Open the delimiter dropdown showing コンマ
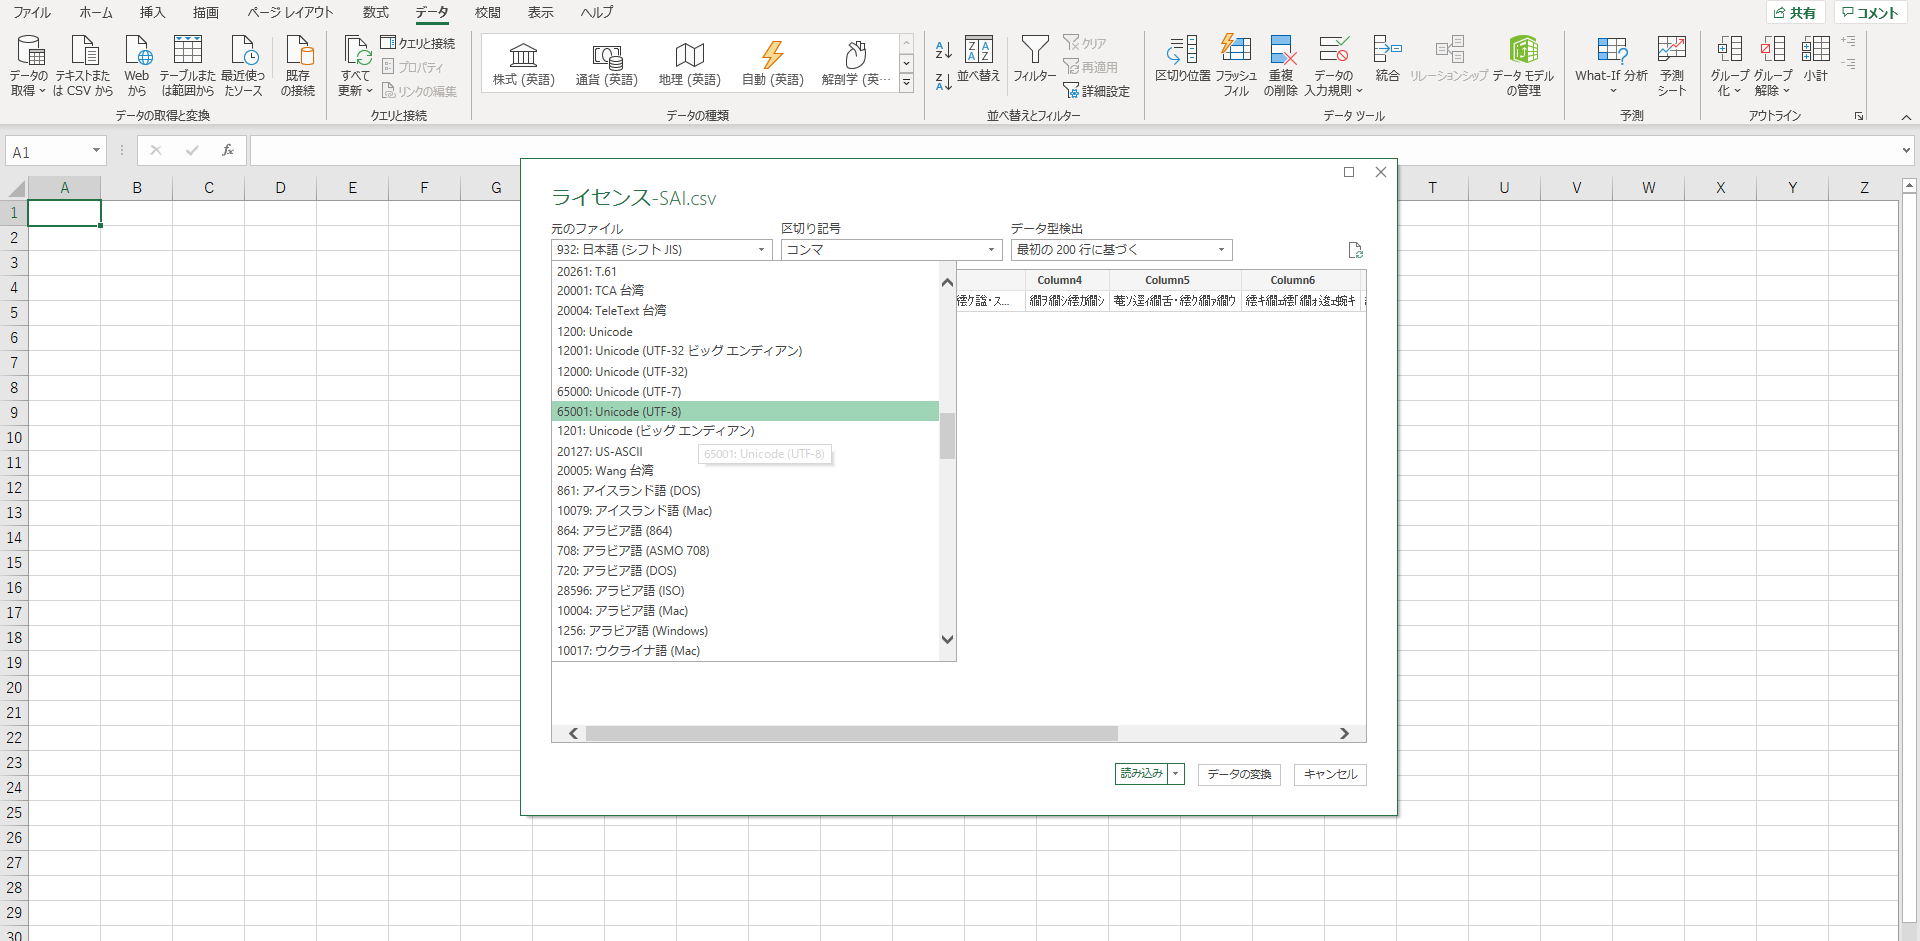The width and height of the screenshot is (1920, 941). (x=890, y=250)
